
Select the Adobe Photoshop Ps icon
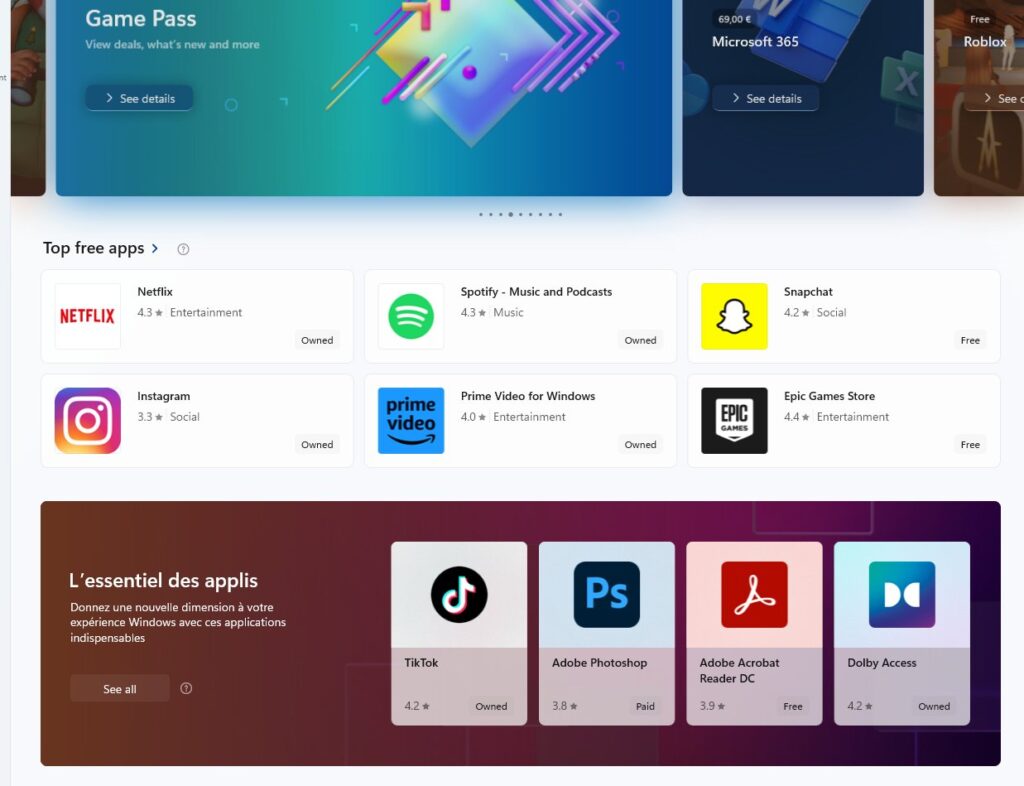point(606,594)
